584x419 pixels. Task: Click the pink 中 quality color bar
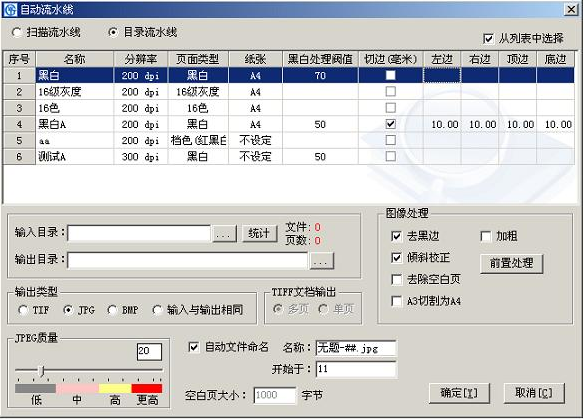(x=77, y=389)
